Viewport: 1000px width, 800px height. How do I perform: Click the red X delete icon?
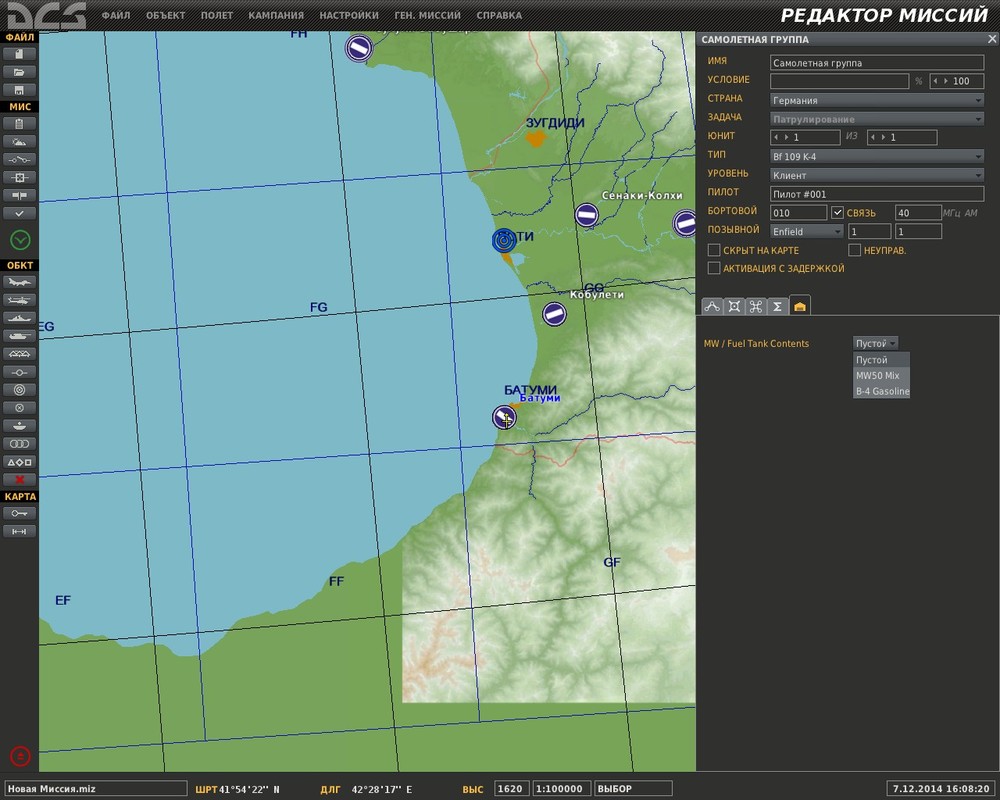(21, 480)
